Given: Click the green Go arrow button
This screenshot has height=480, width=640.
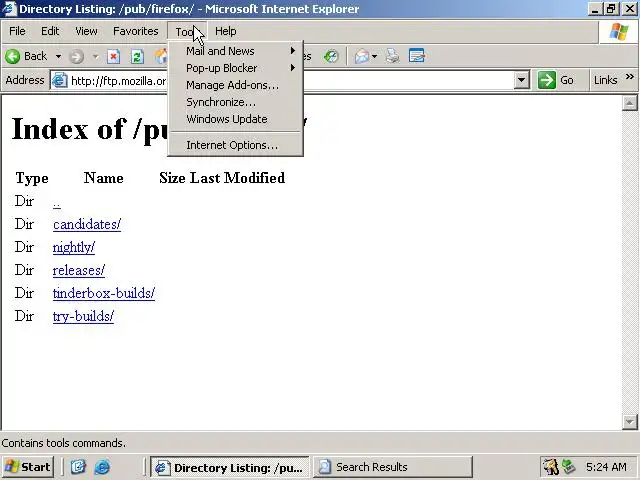Looking at the screenshot, I should [547, 80].
